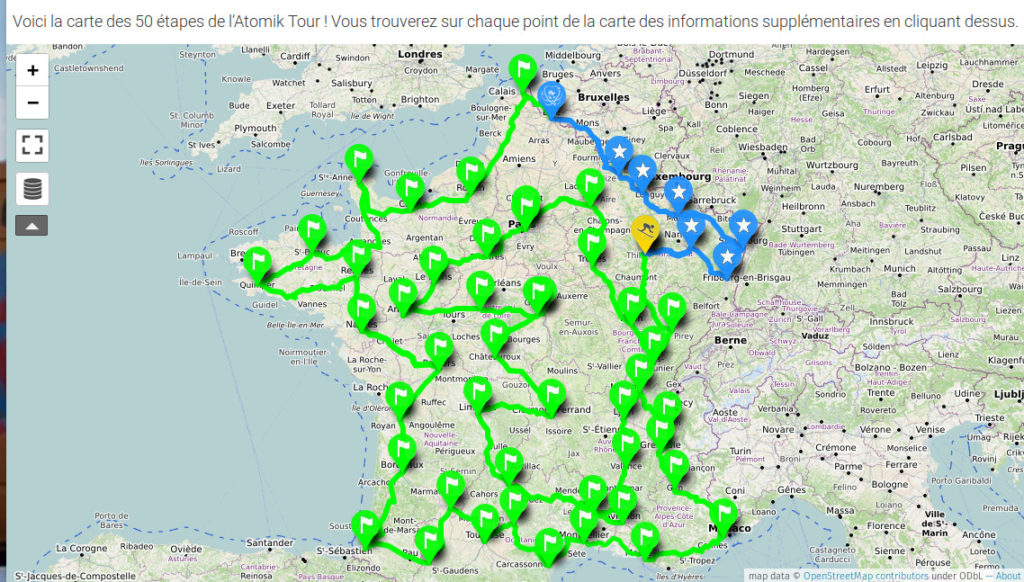Zoom in on the map

33,71
